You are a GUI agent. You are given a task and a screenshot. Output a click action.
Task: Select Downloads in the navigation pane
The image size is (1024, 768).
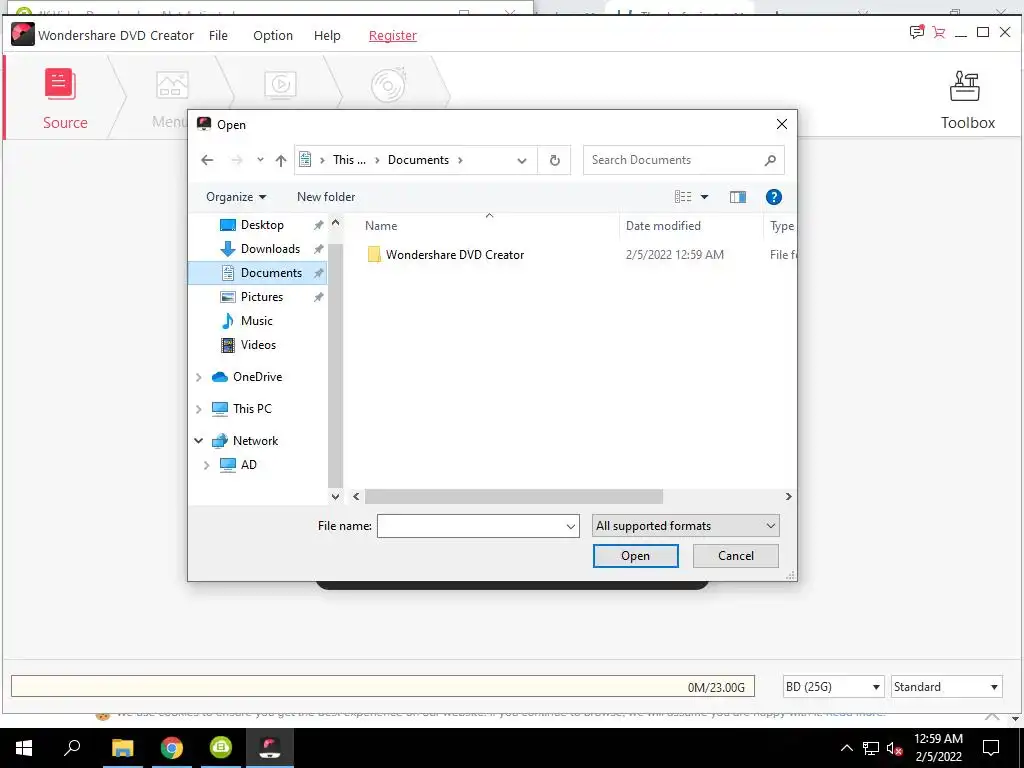tap(270, 249)
